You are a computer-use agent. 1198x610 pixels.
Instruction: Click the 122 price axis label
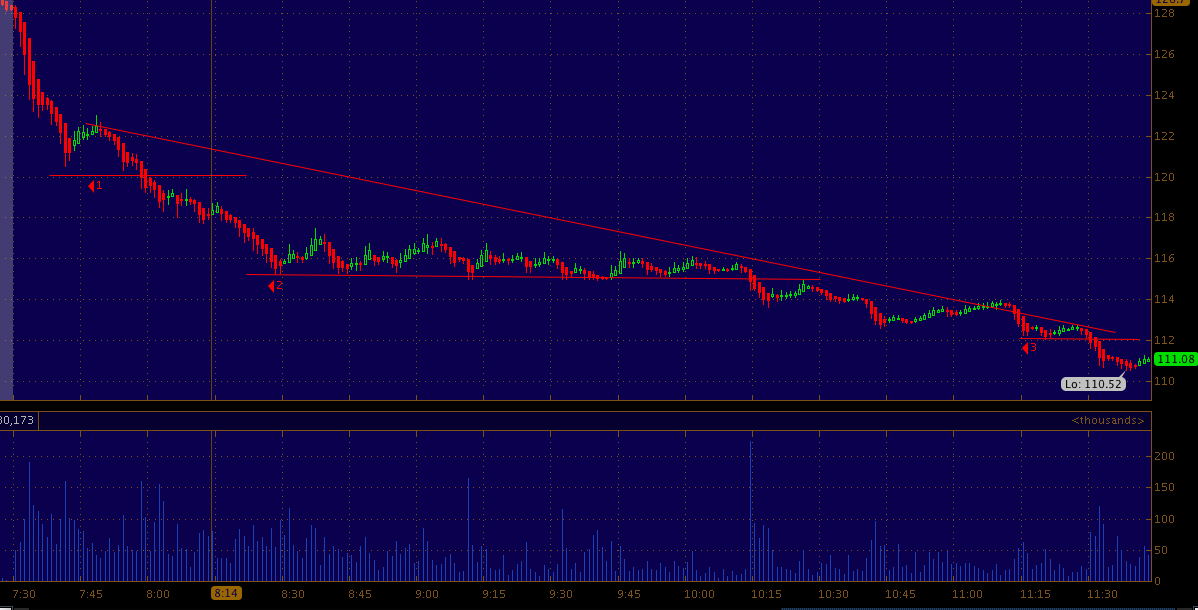tap(1164, 136)
